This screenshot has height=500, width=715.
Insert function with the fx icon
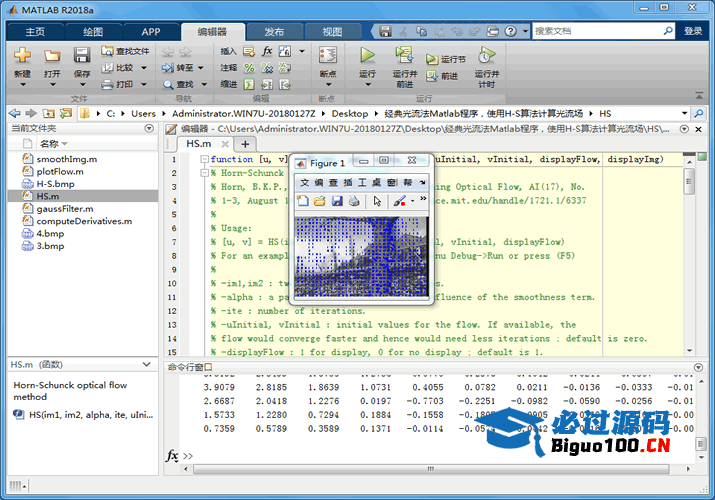[x=267, y=51]
